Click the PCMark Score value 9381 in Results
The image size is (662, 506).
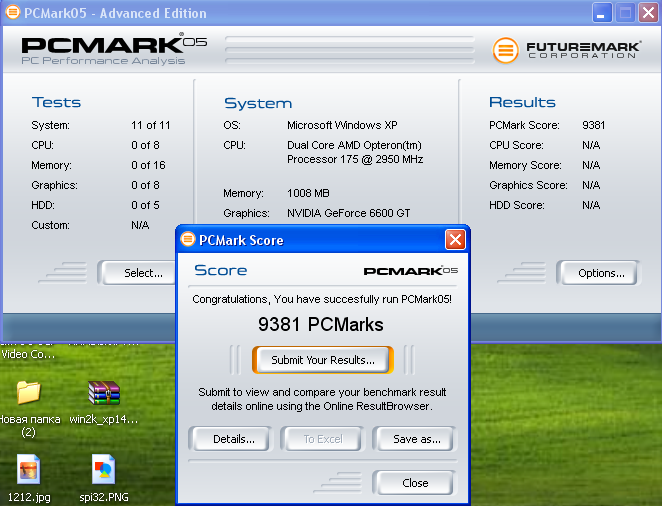(x=594, y=125)
